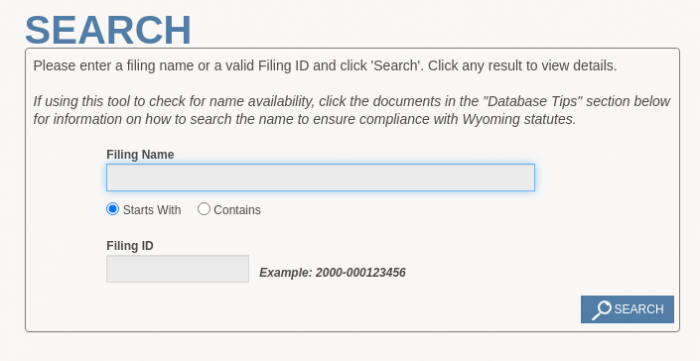Click the magnifying glass icon on Search button
Image resolution: width=700 pixels, height=361 pixels.
(x=601, y=310)
